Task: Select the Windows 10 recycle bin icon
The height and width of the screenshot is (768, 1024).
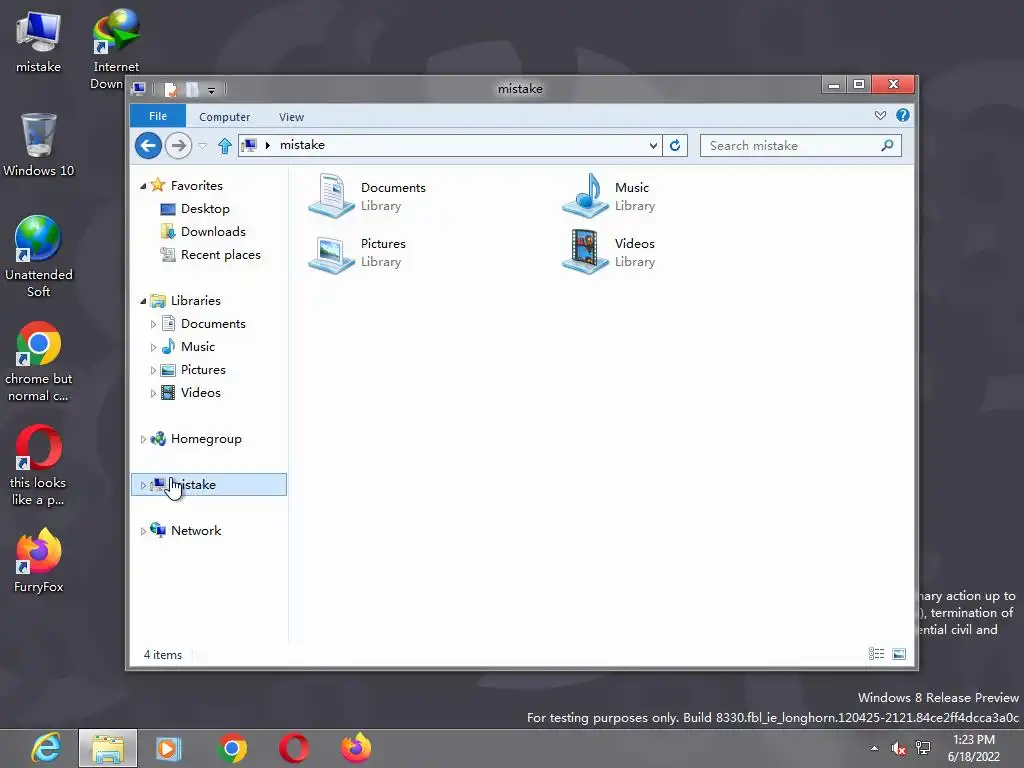Action: pyautogui.click(x=39, y=145)
